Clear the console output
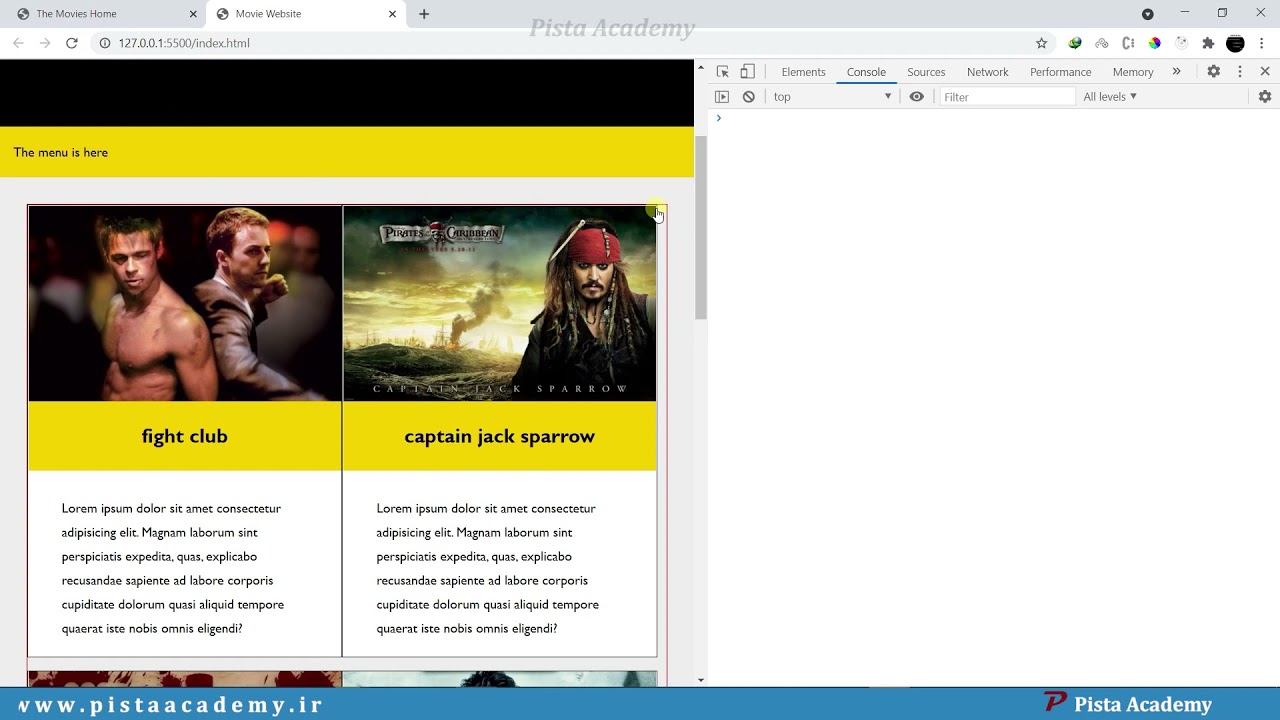Screen dimensions: 1280x720 coord(749,97)
